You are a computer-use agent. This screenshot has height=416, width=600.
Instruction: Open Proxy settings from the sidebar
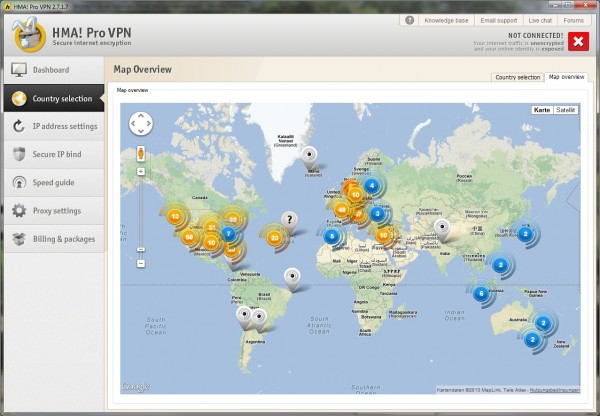pos(54,210)
